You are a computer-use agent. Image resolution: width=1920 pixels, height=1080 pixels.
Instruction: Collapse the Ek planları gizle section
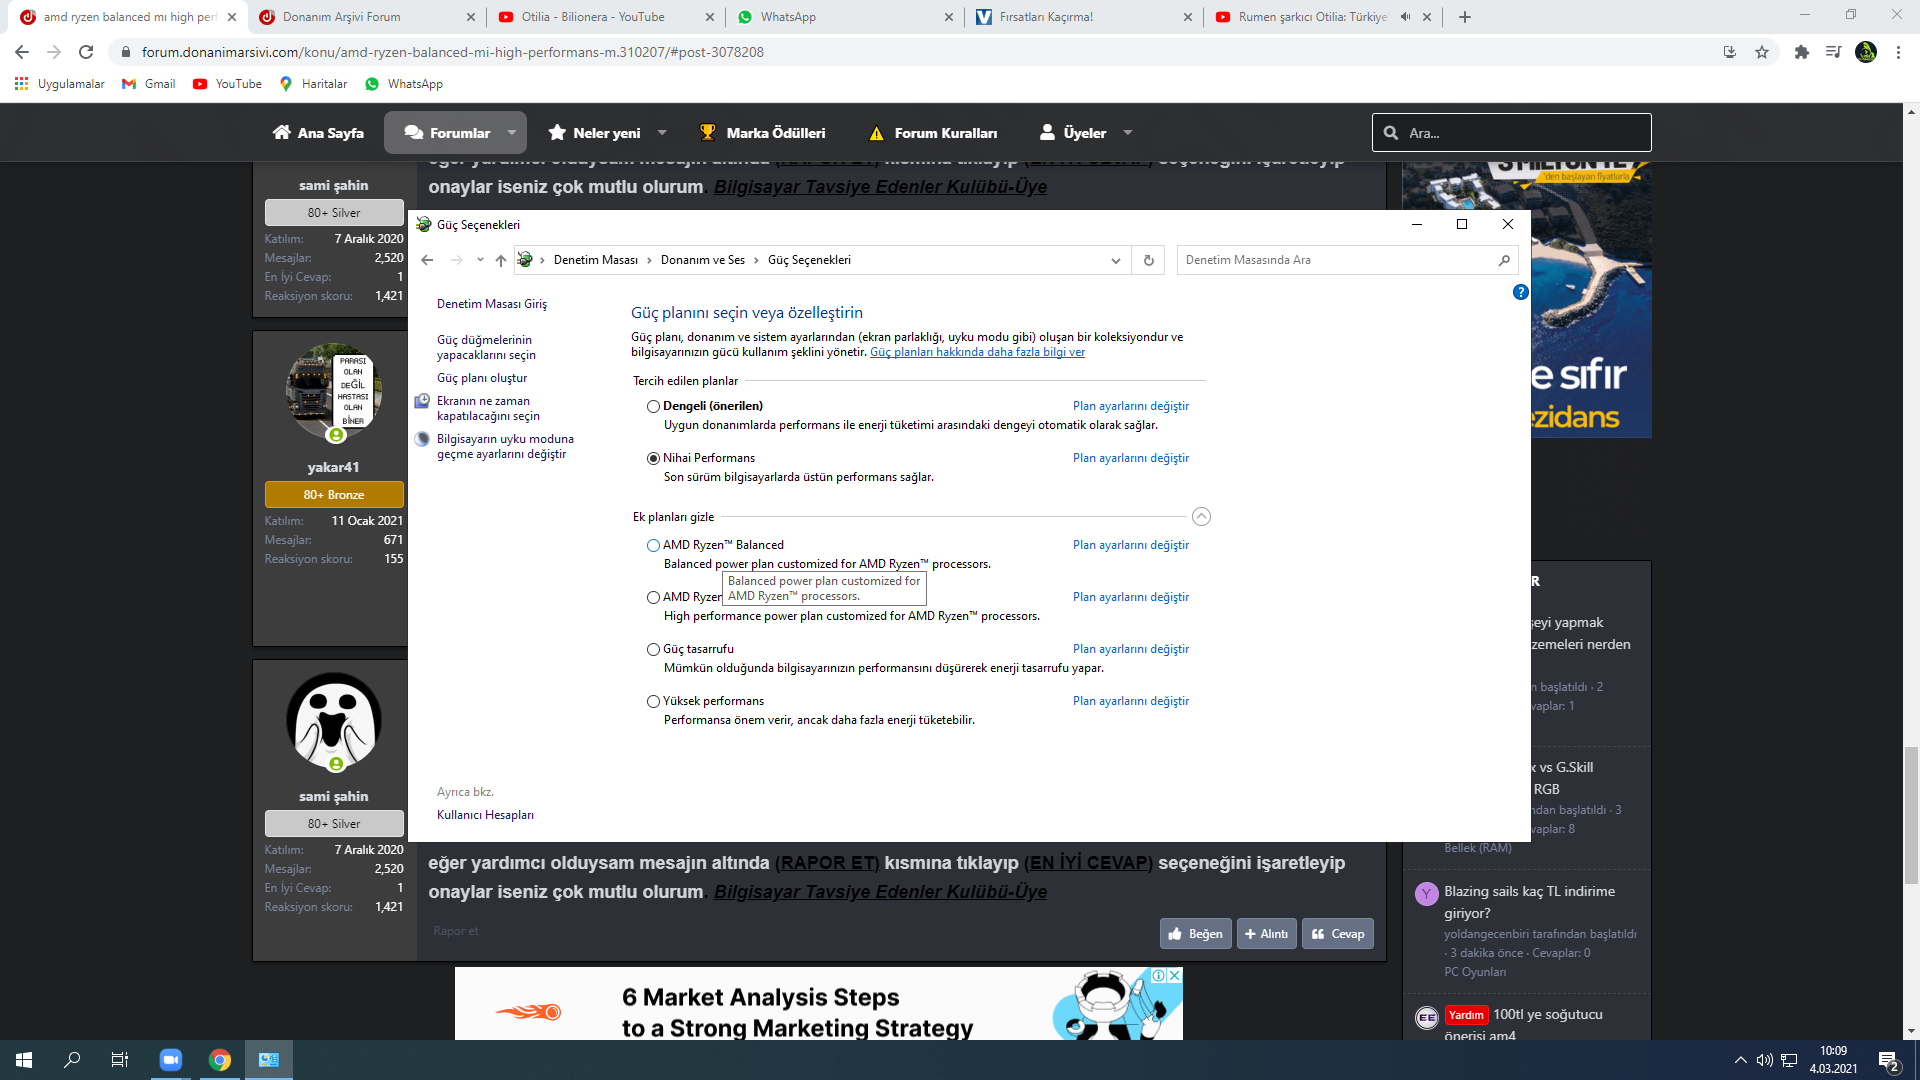pyautogui.click(x=1201, y=517)
